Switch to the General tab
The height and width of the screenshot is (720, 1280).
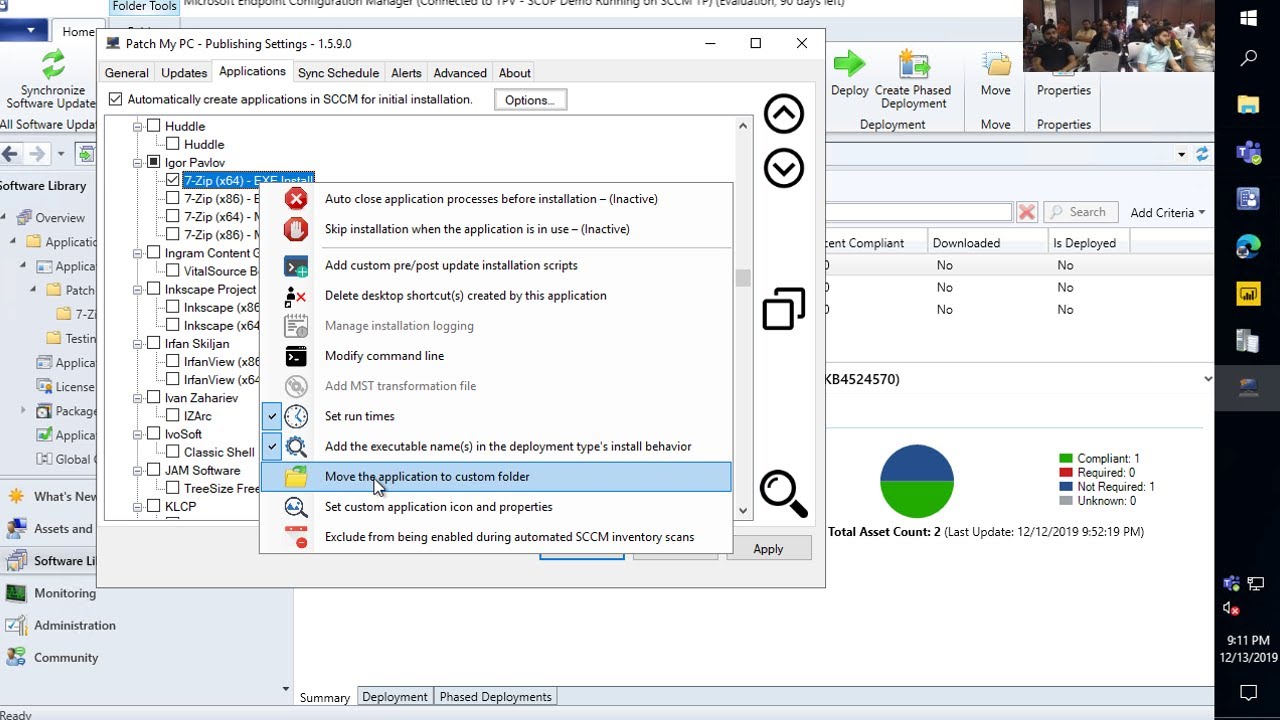127,73
